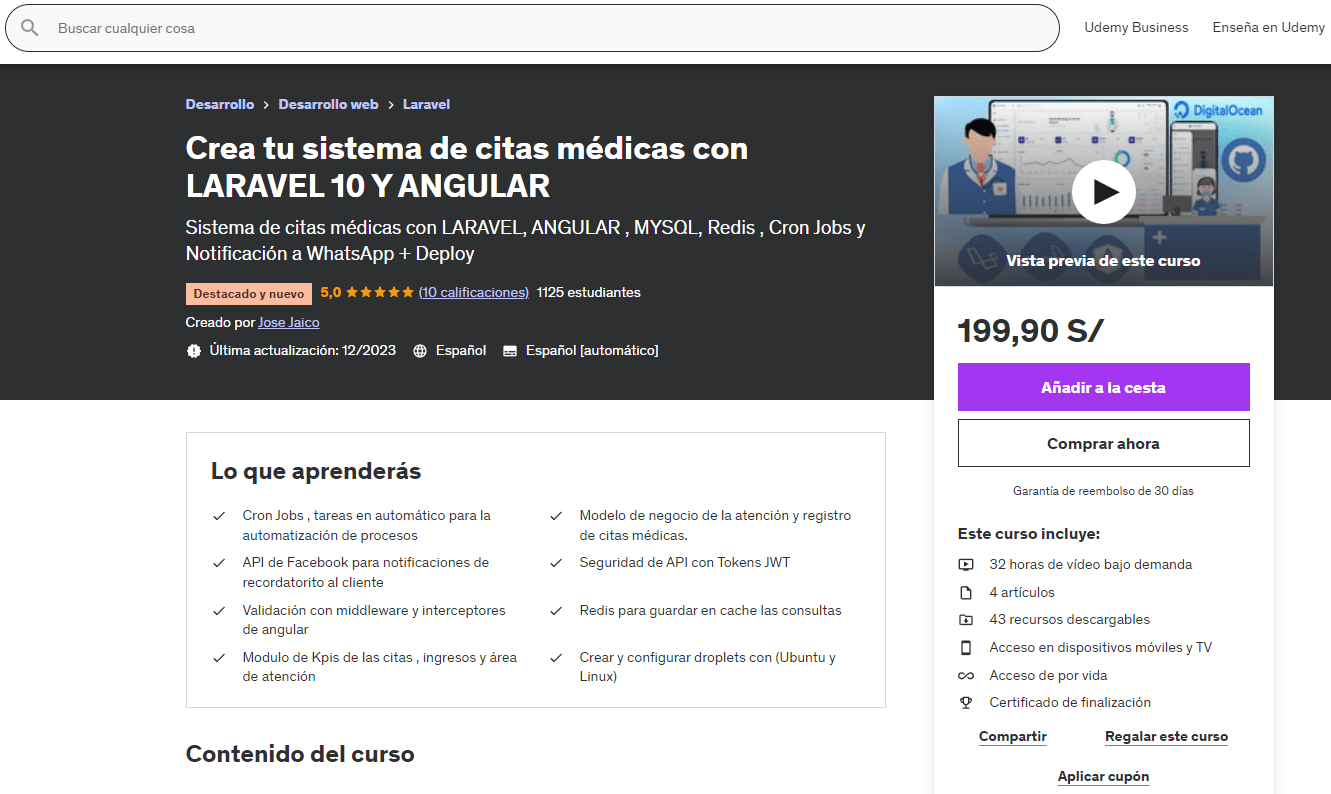Click the trophy icon beside "Certificado de finalización"
Viewport: 1331px width, 794px height.
[x=966, y=702]
